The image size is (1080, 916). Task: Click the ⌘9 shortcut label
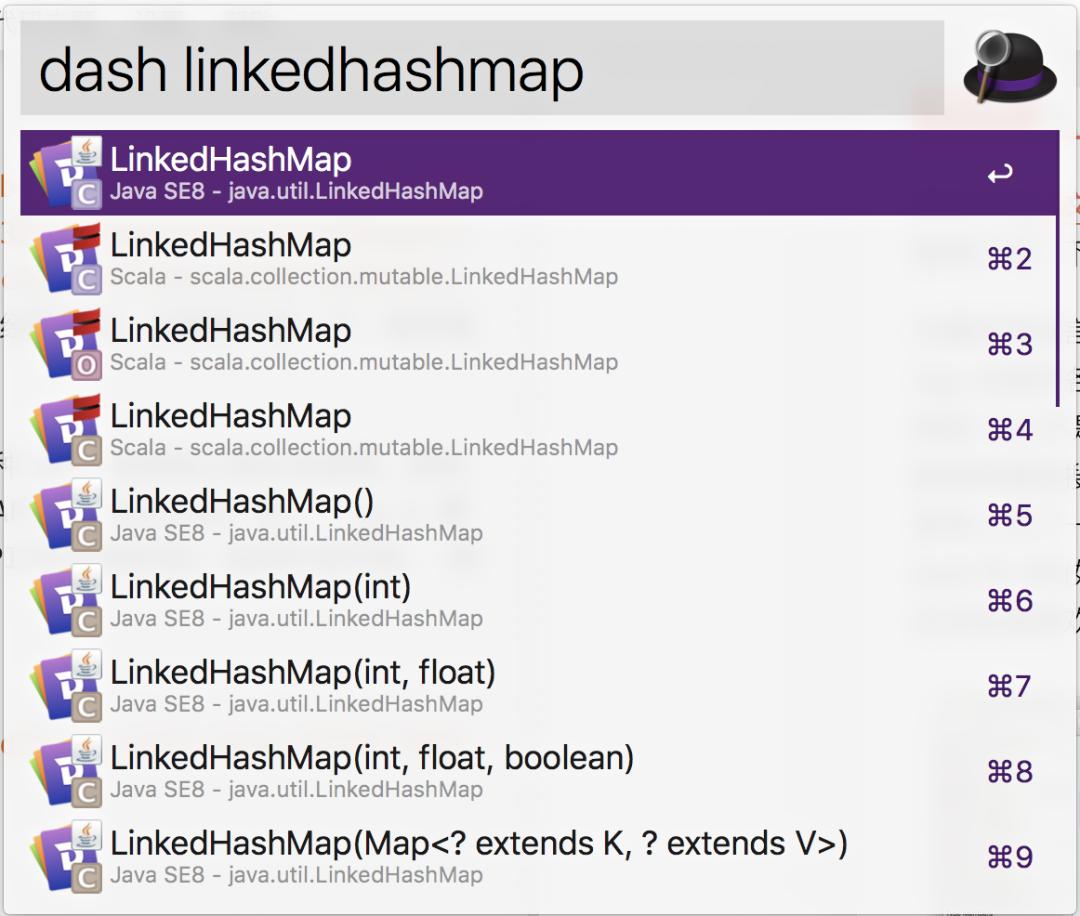(1009, 858)
